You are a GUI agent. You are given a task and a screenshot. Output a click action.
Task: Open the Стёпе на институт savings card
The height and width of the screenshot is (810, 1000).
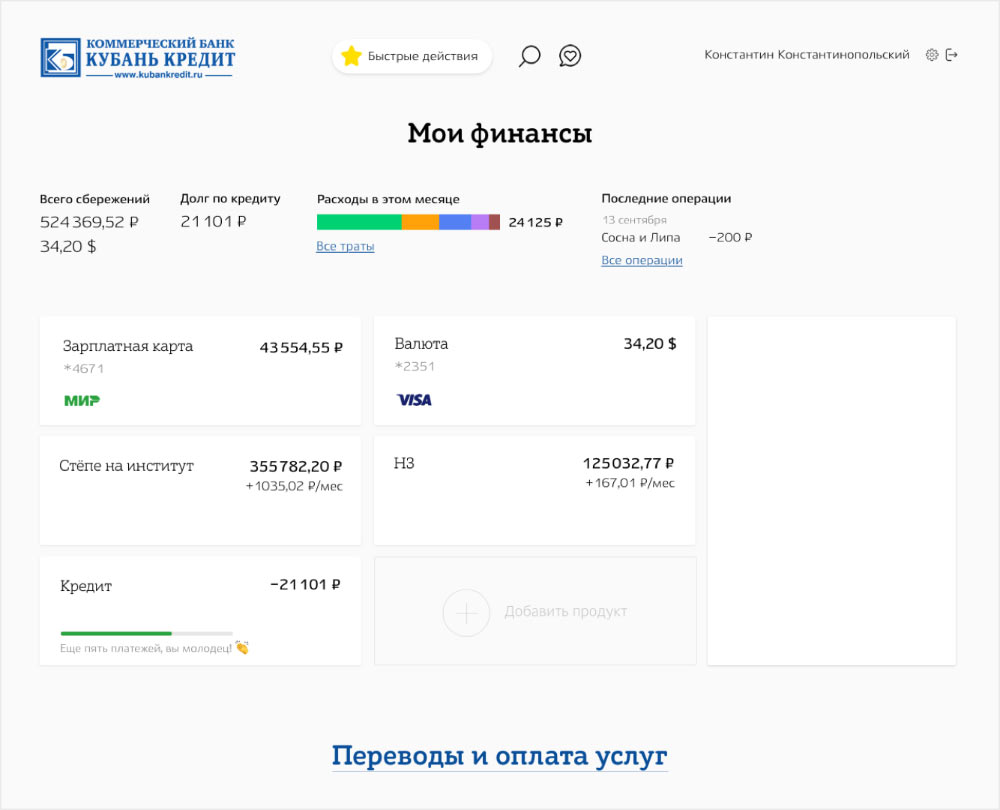pos(200,490)
